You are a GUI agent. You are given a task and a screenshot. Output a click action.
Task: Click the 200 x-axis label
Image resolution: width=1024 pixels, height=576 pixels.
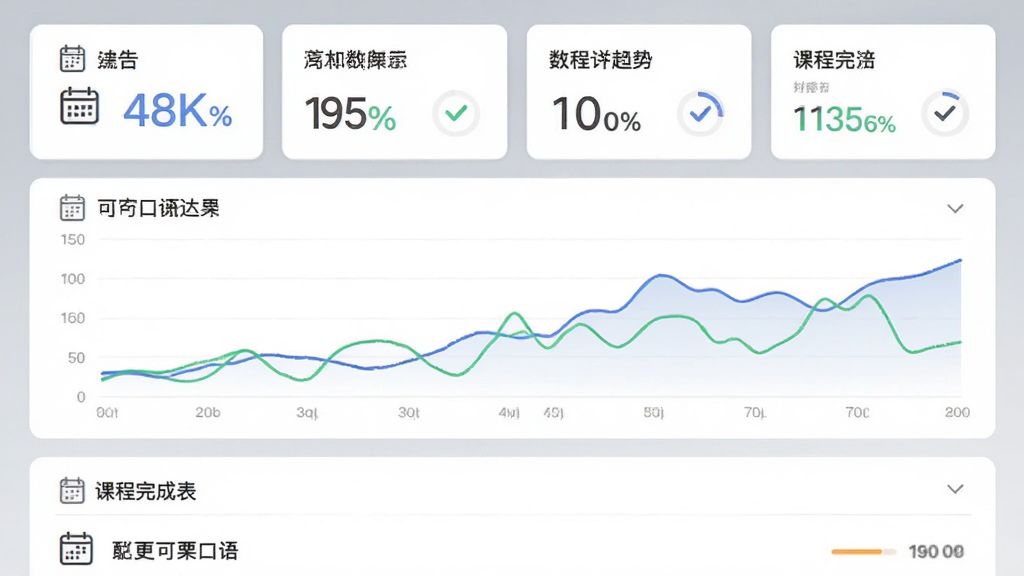coord(957,412)
